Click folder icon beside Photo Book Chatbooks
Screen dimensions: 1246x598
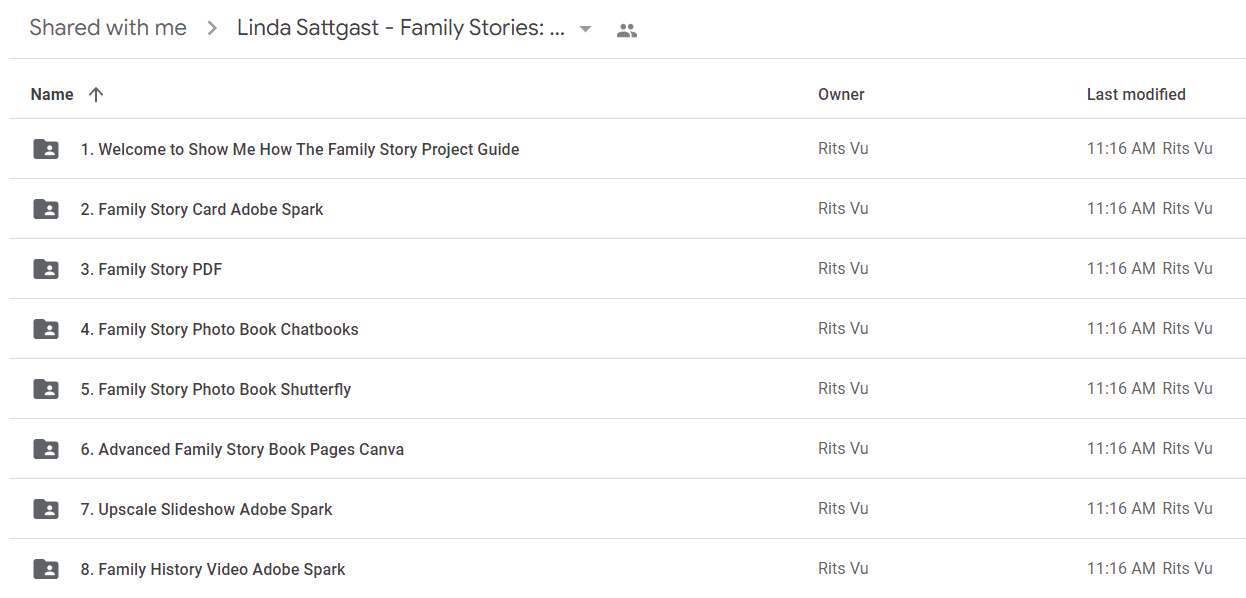(x=46, y=329)
